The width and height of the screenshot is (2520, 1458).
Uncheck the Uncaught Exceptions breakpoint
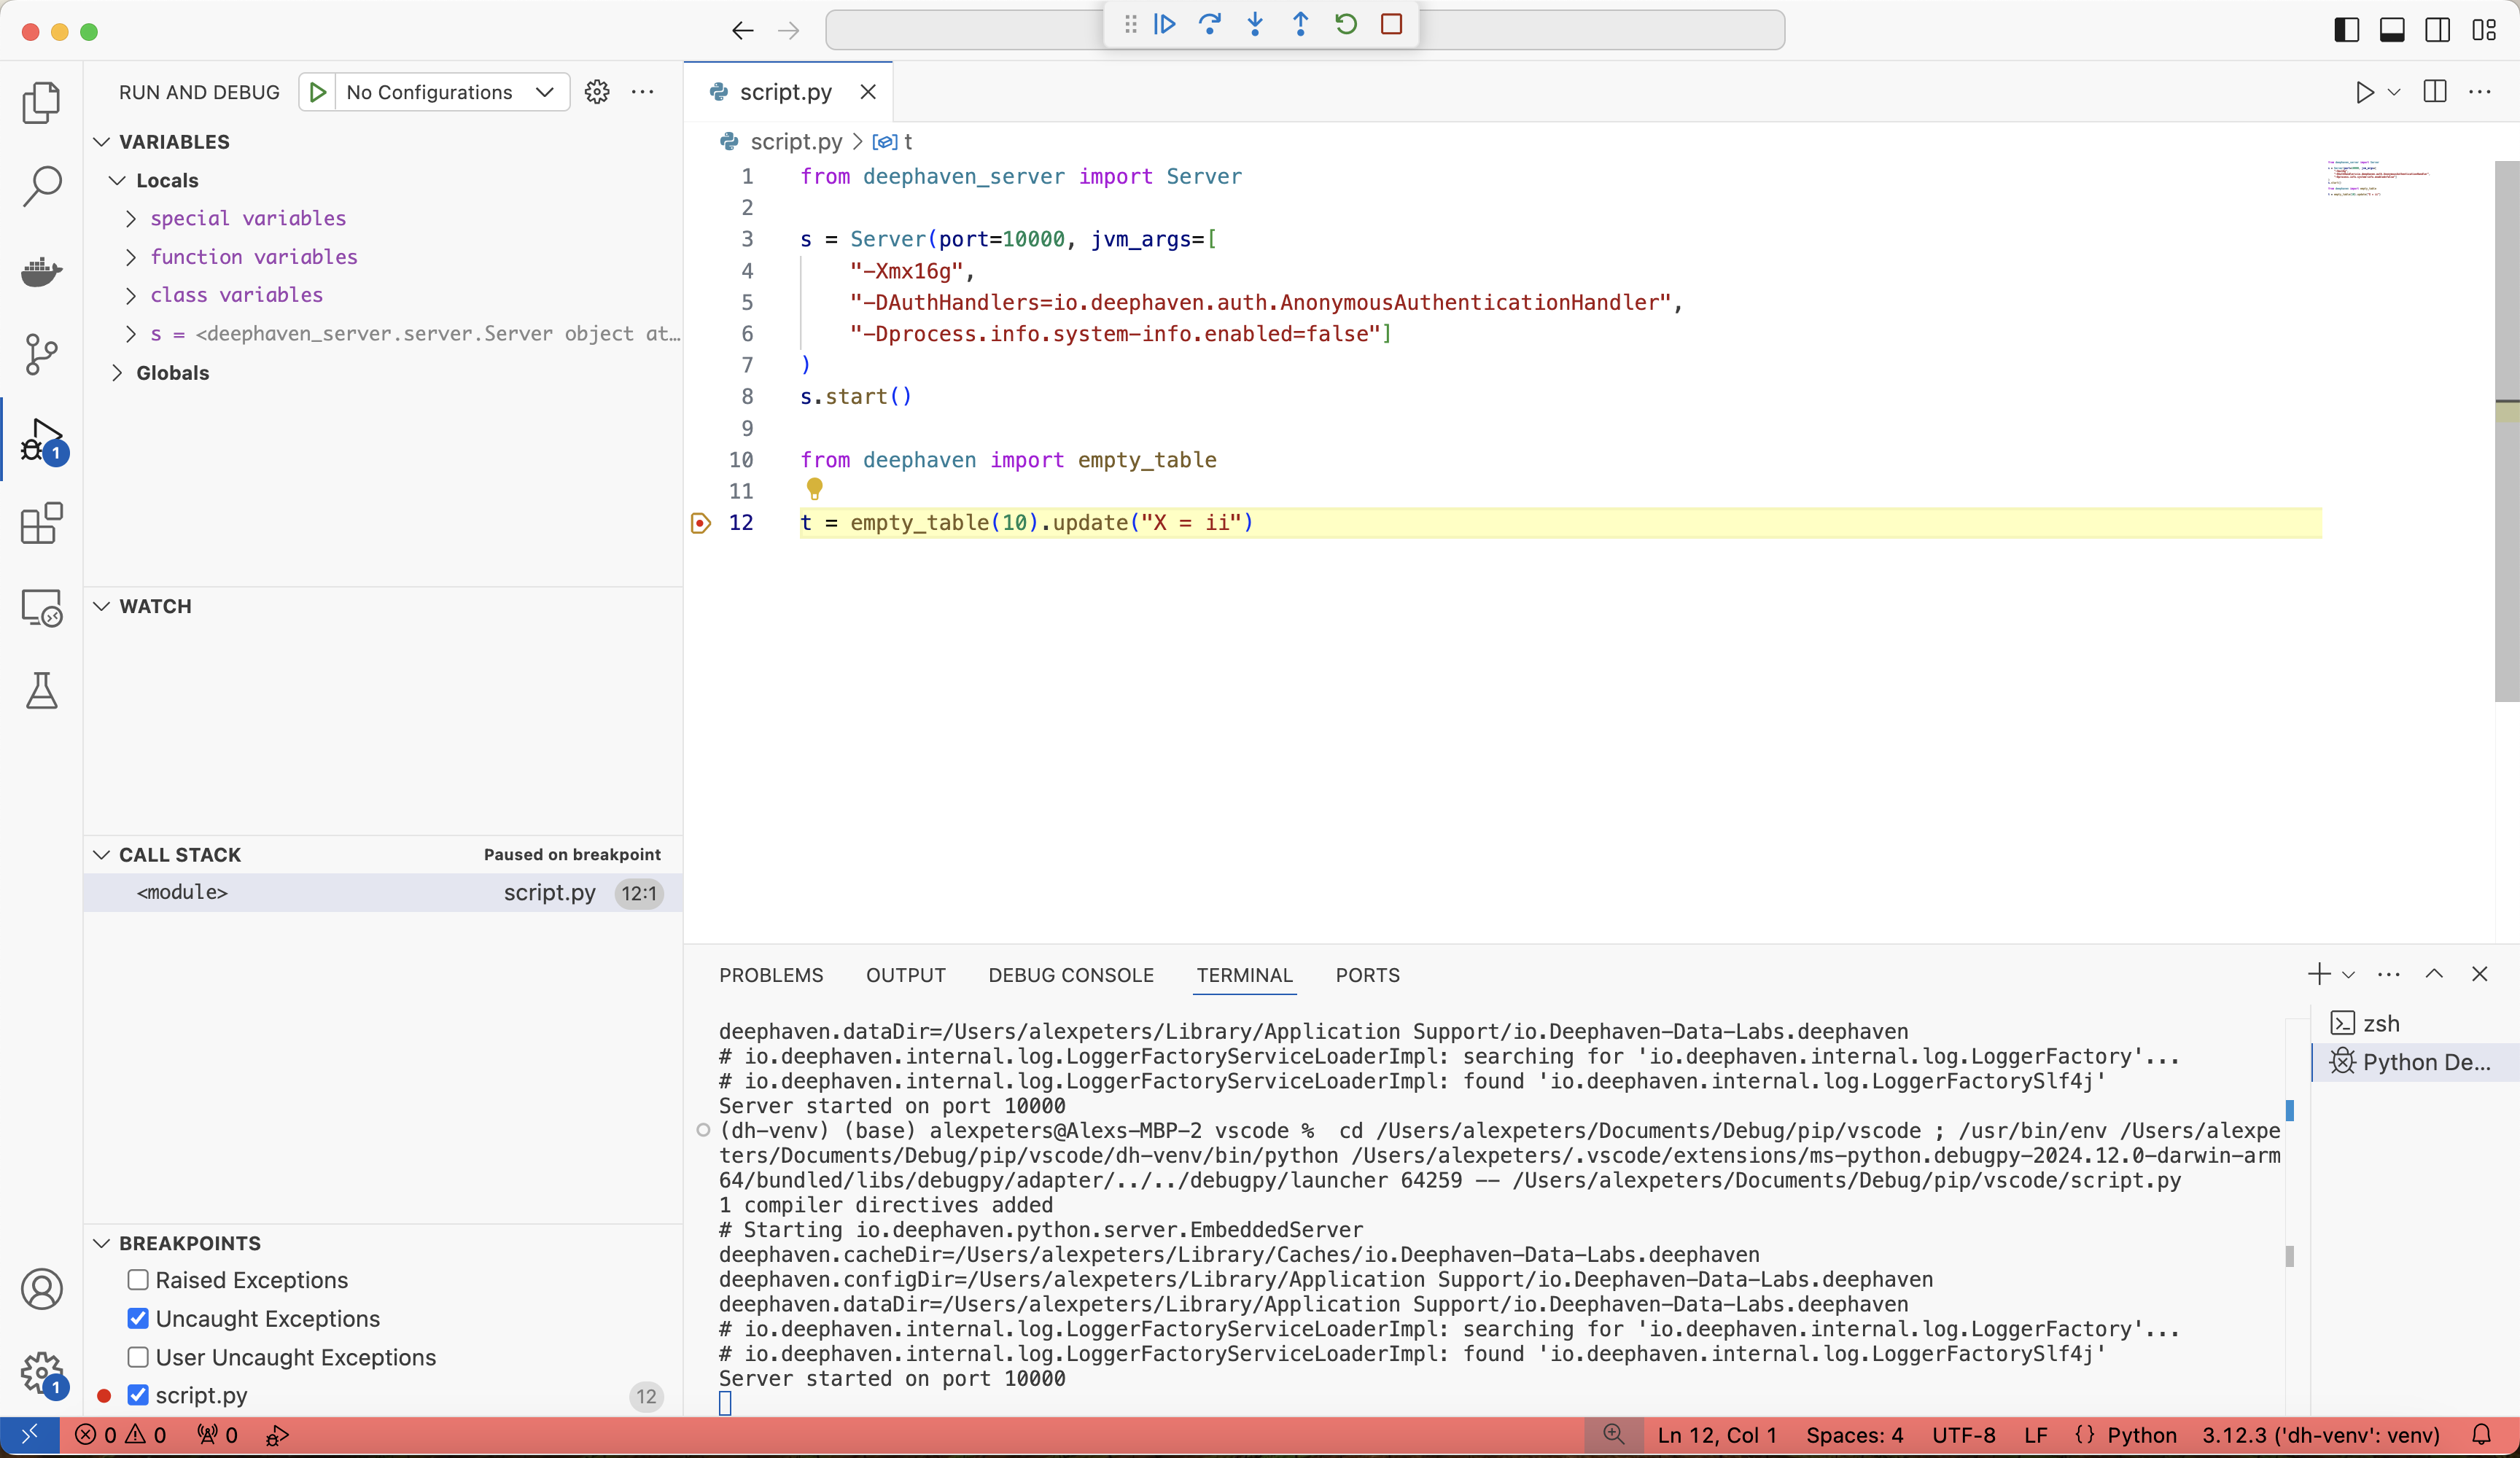[x=138, y=1318]
